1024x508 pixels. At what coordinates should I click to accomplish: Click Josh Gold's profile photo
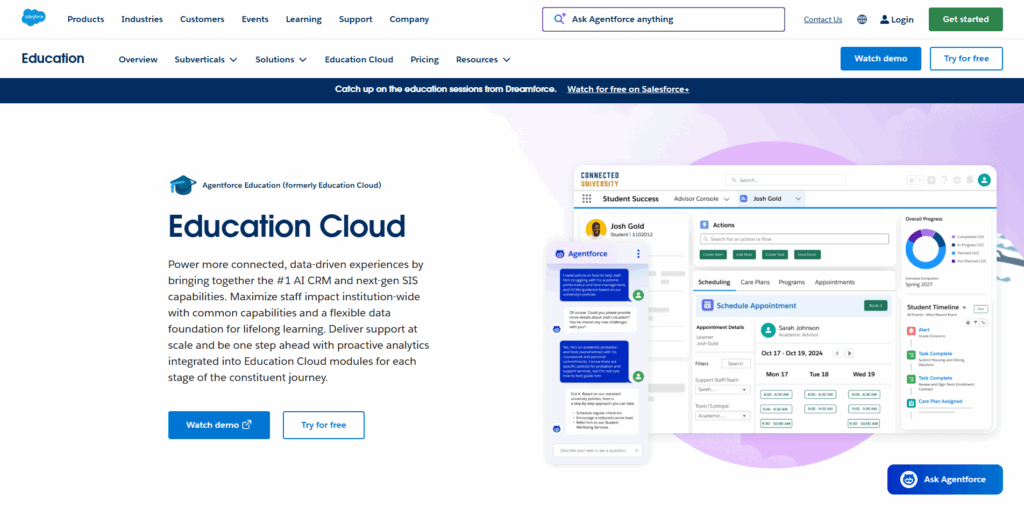point(596,229)
